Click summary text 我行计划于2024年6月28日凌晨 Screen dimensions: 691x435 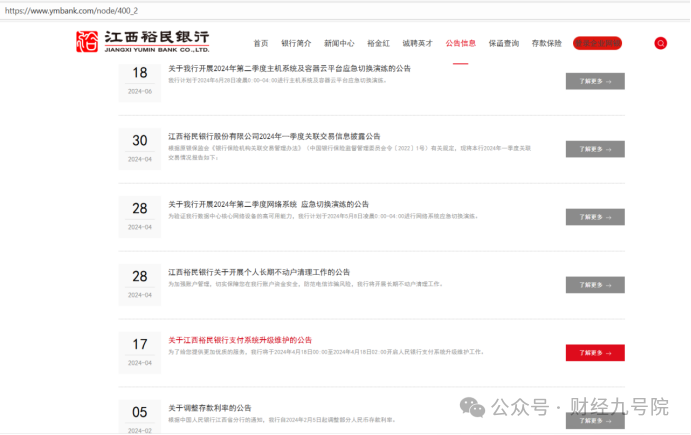coord(278,80)
